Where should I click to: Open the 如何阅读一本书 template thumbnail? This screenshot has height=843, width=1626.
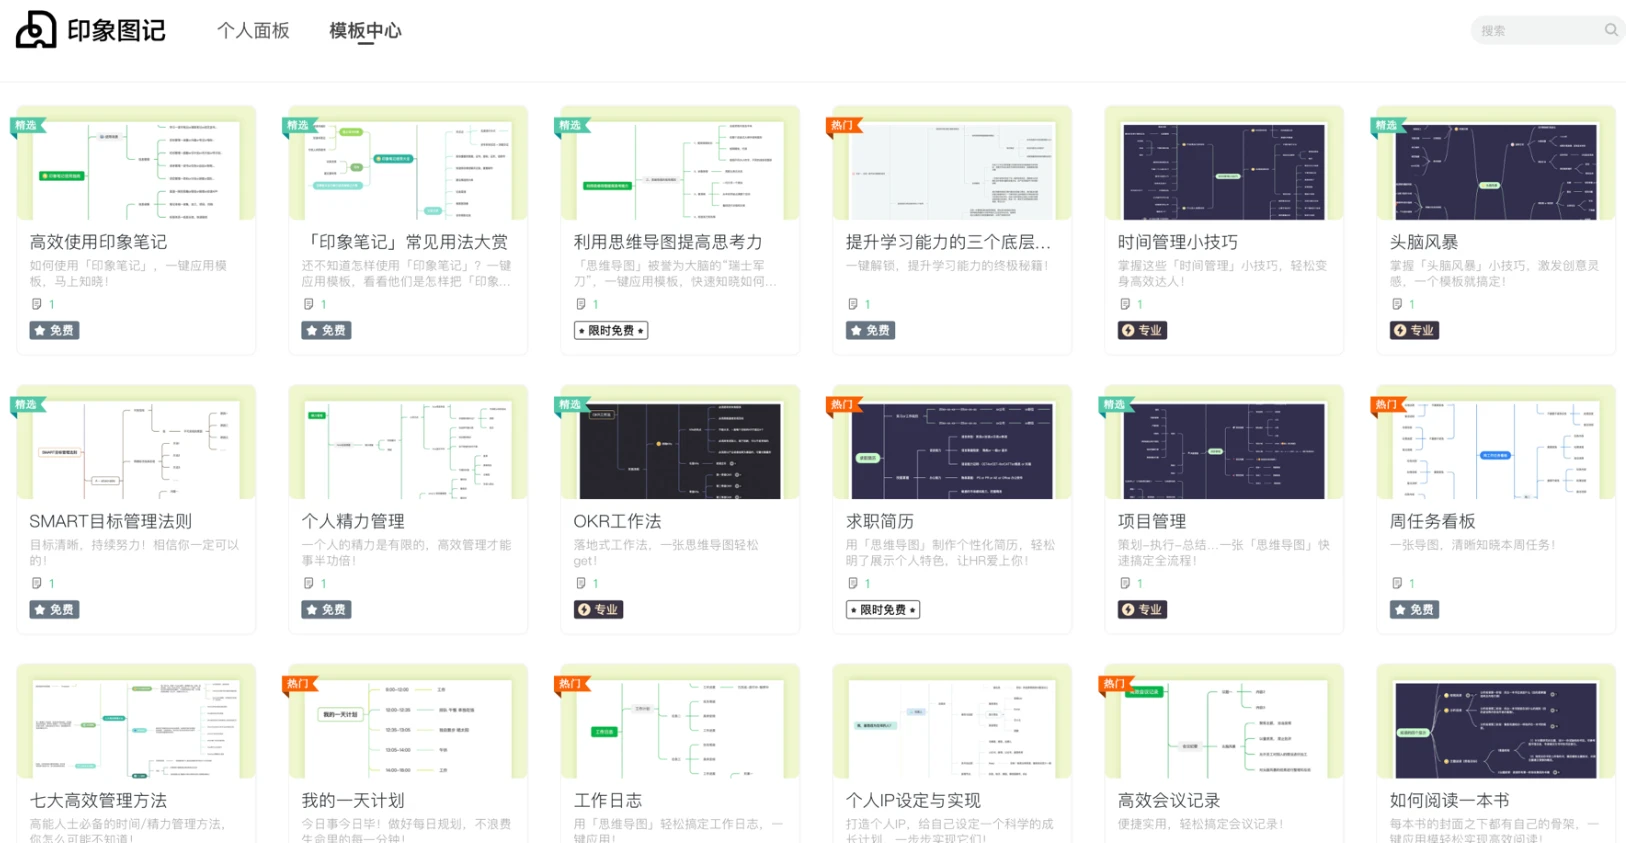[1496, 721]
